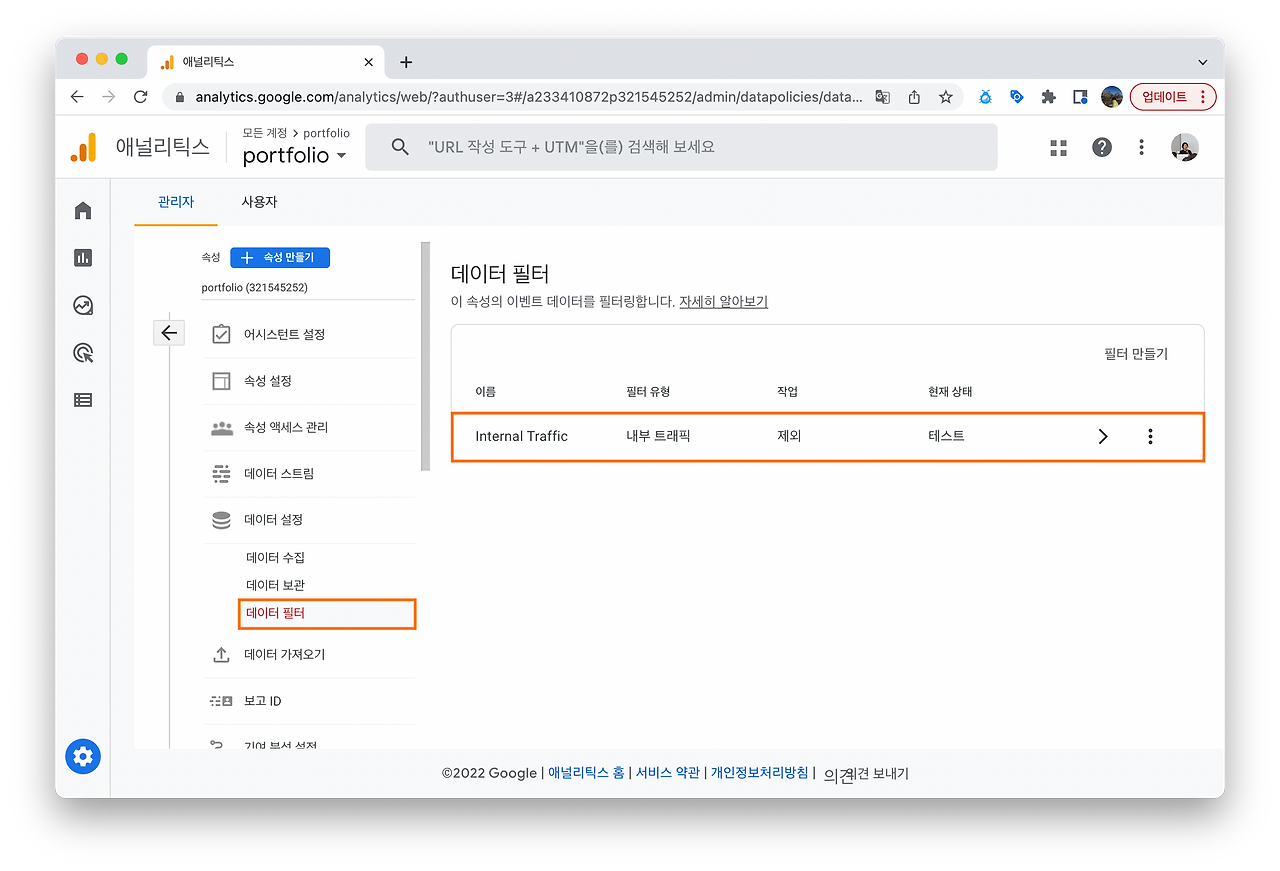This screenshot has width=1280, height=871.
Task: Switch to the 사용자 tab
Action: [259, 202]
